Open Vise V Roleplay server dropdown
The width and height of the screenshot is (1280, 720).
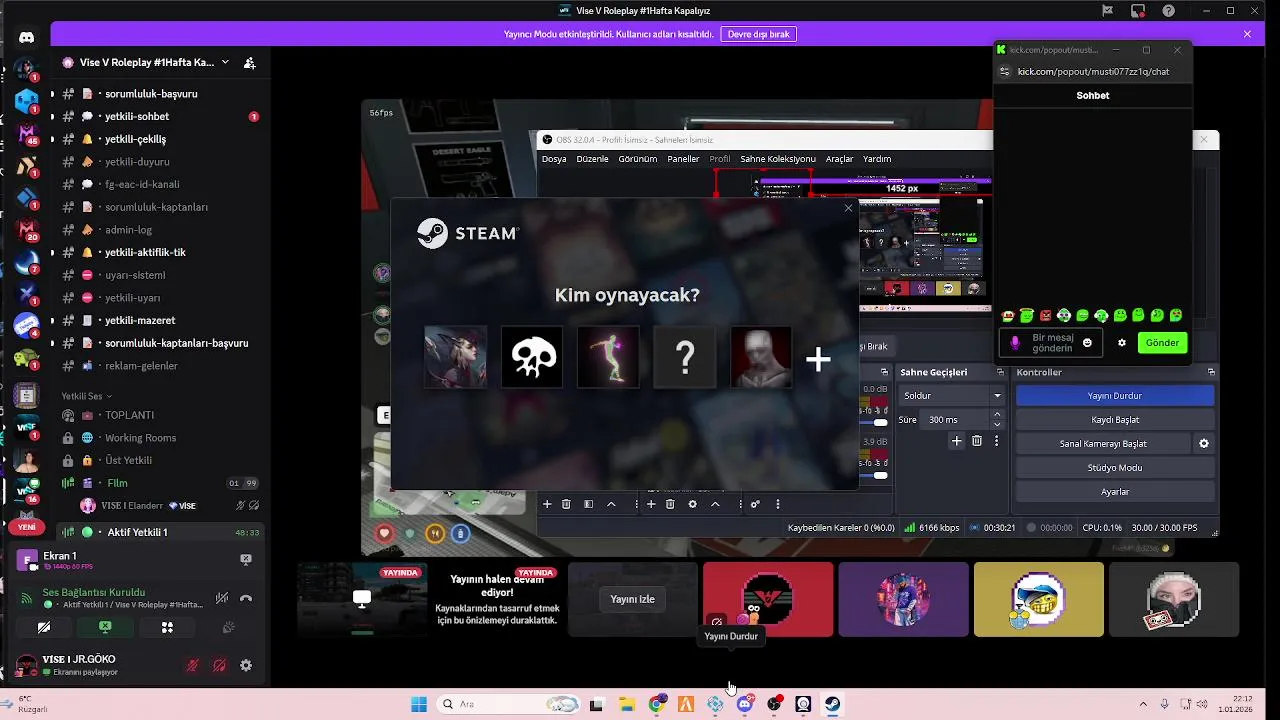pos(225,62)
